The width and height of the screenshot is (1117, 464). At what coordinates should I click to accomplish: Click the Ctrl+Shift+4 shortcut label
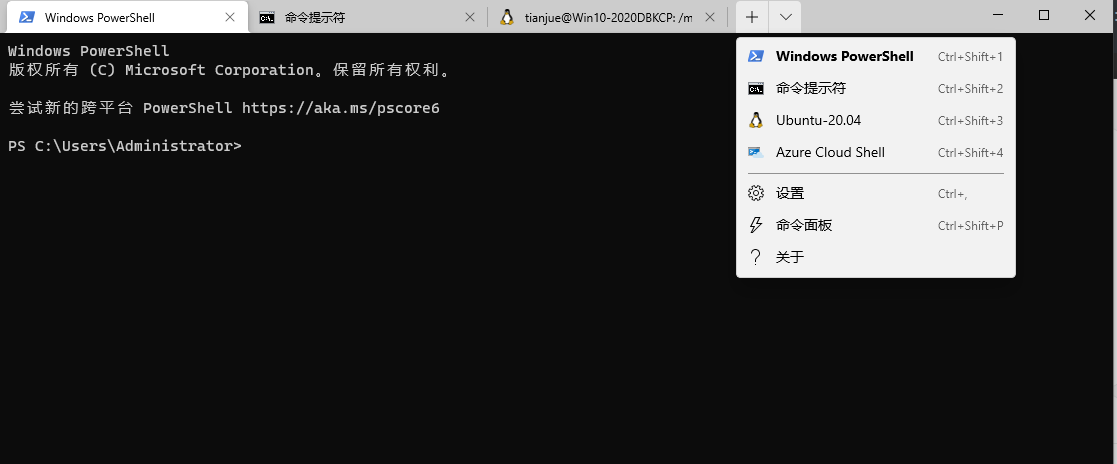[970, 152]
